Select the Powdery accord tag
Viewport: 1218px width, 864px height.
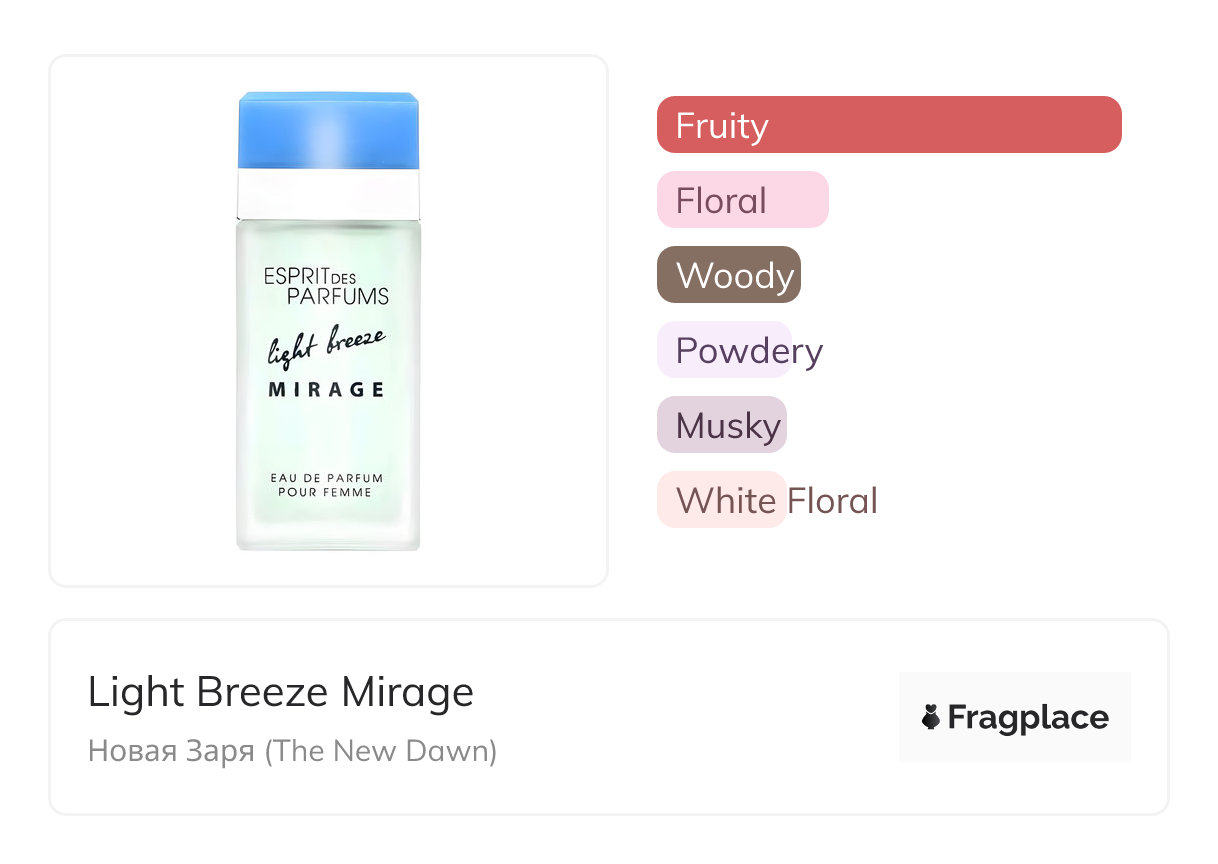(725, 350)
